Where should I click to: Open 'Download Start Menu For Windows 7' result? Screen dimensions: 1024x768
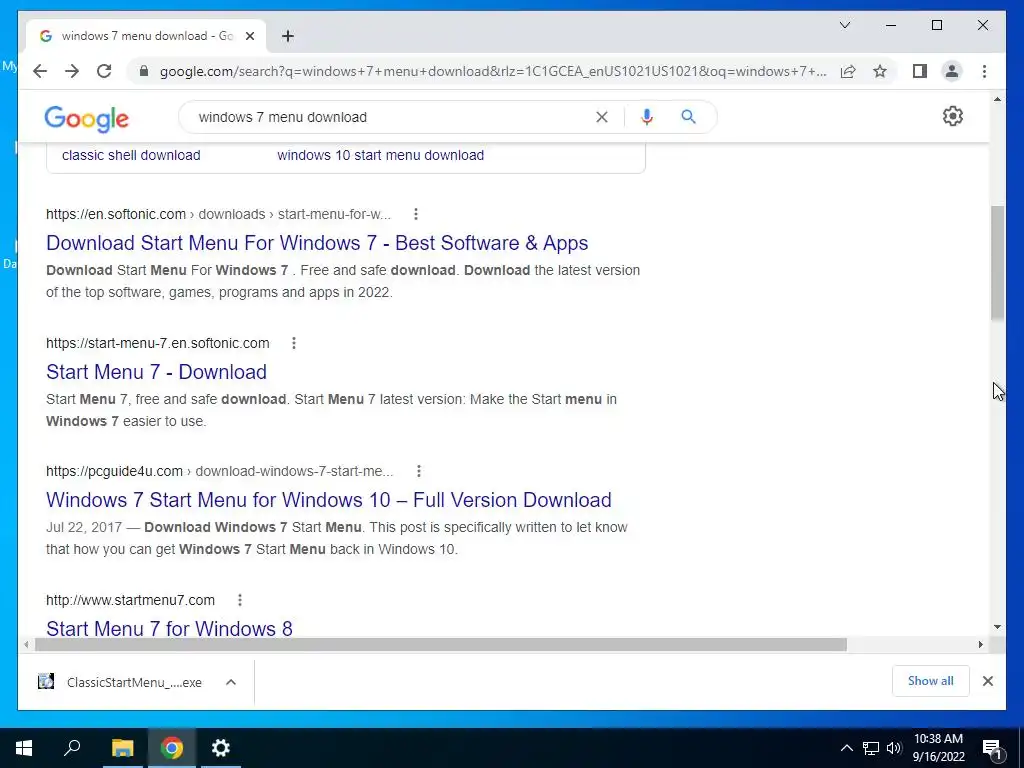click(x=317, y=243)
